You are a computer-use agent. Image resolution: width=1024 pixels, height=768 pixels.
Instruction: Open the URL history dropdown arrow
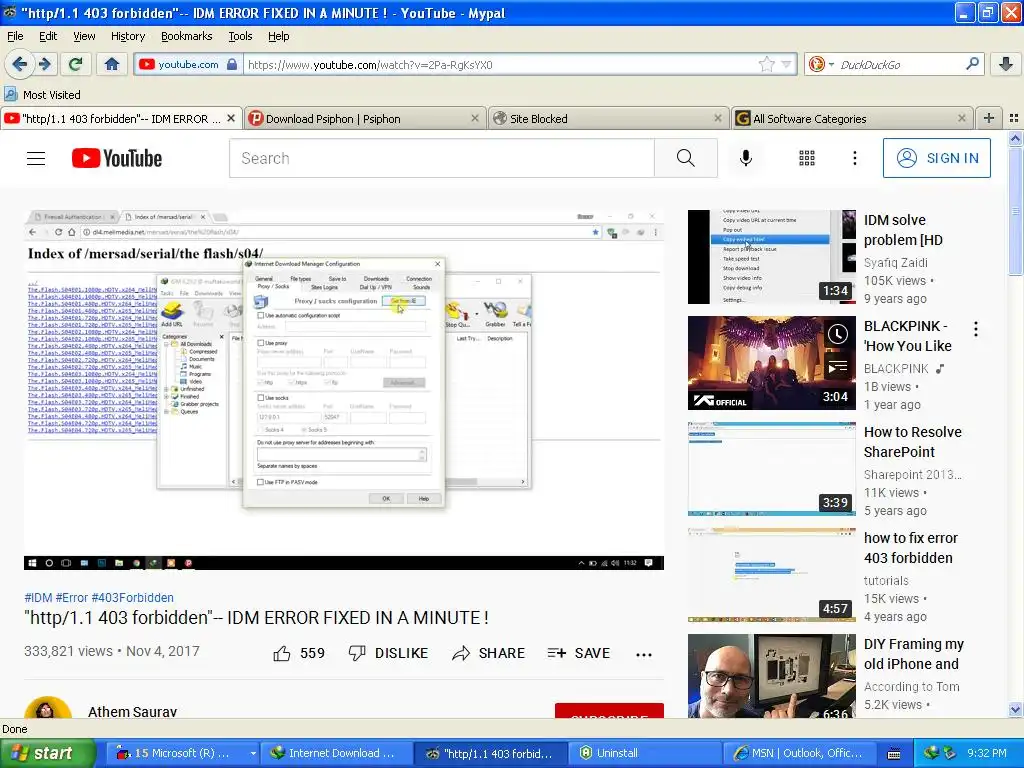[786, 64]
